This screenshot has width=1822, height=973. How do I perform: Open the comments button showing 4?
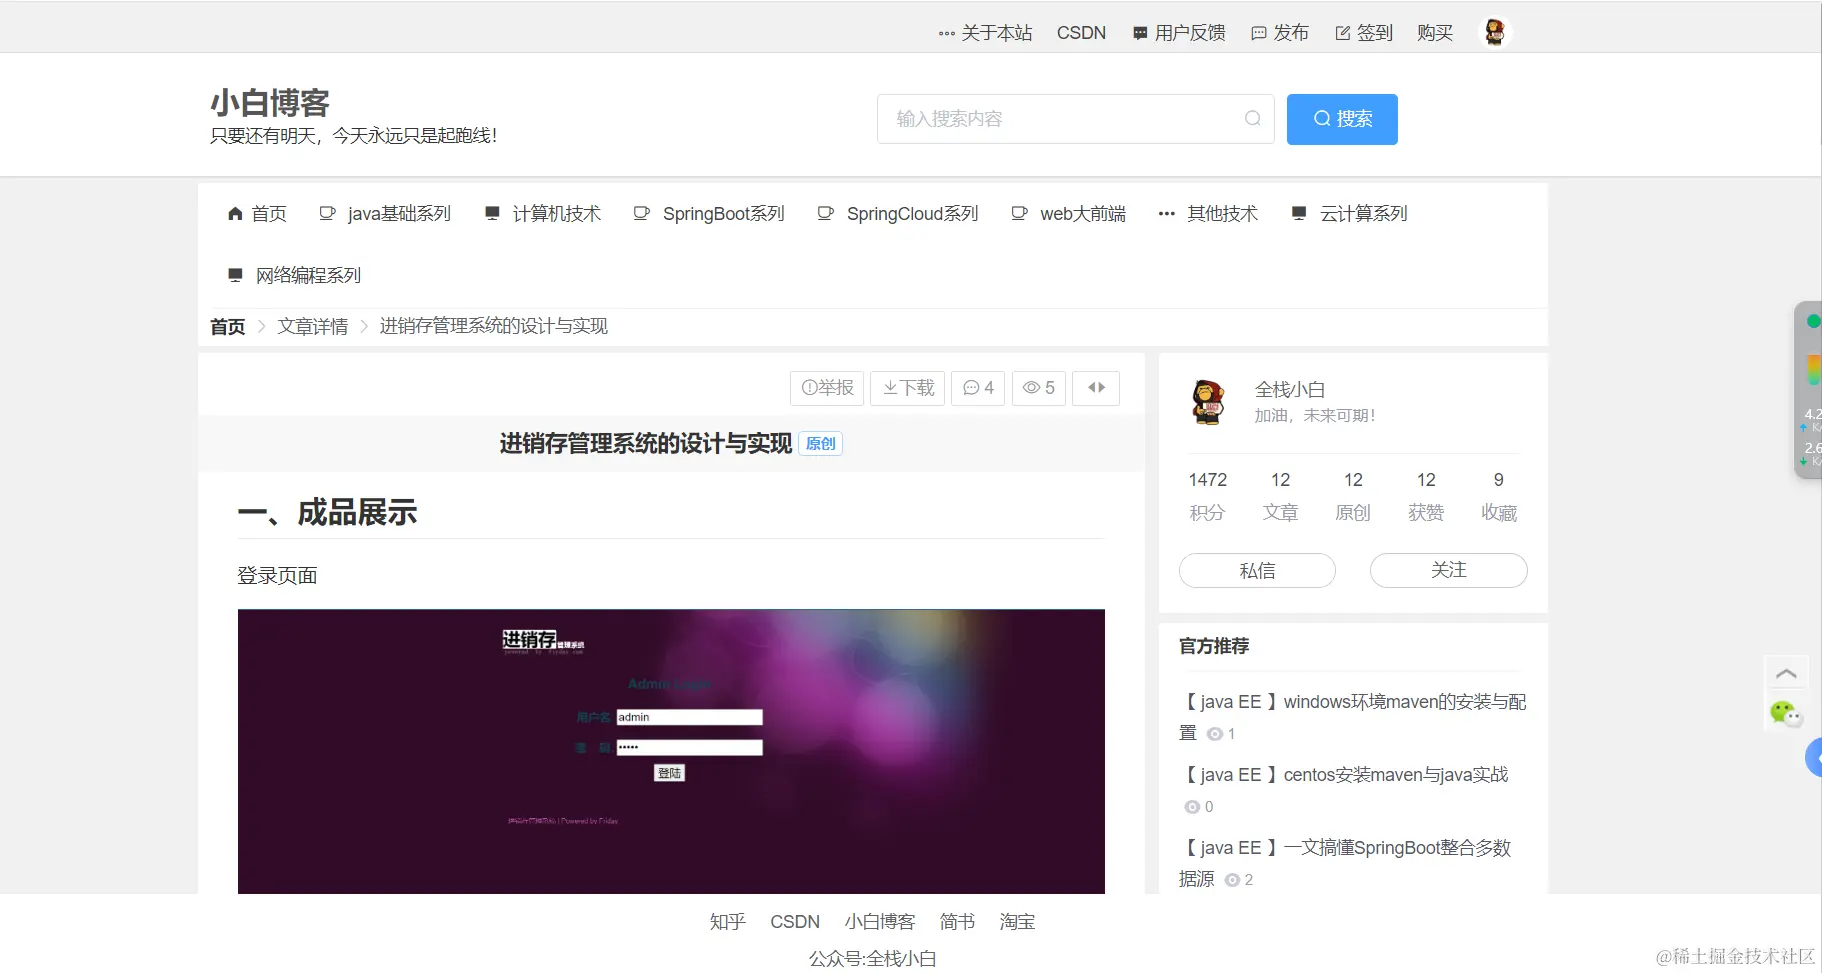(978, 388)
